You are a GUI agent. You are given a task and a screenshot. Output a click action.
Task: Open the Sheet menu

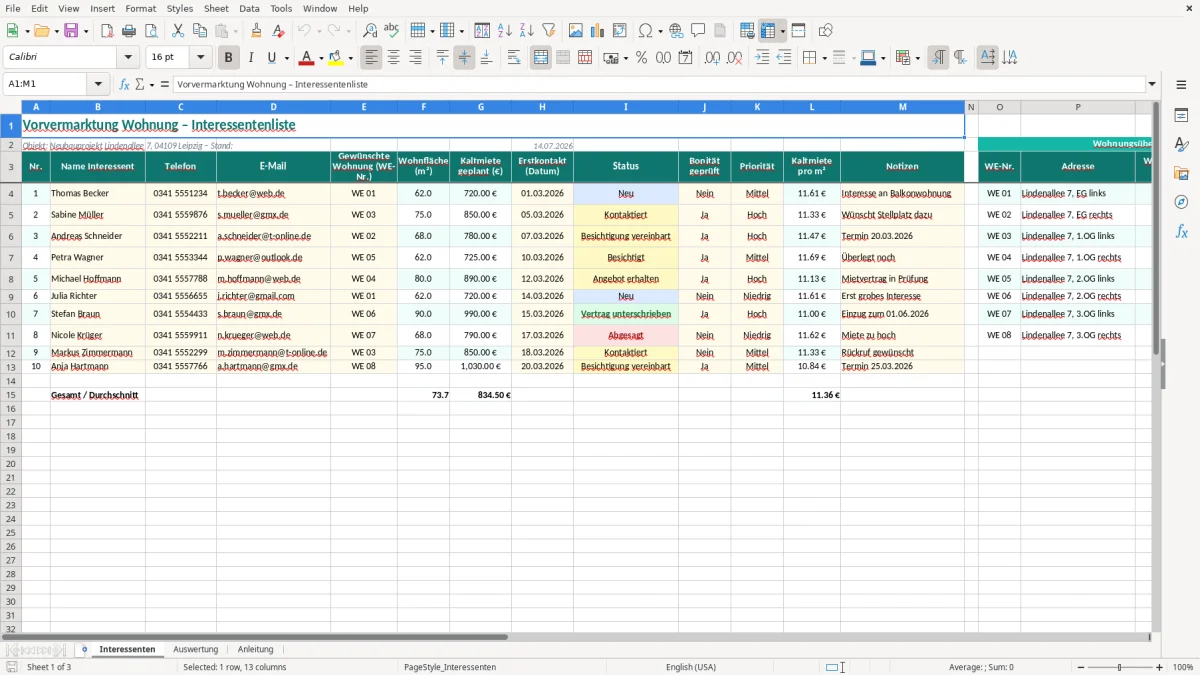(216, 8)
